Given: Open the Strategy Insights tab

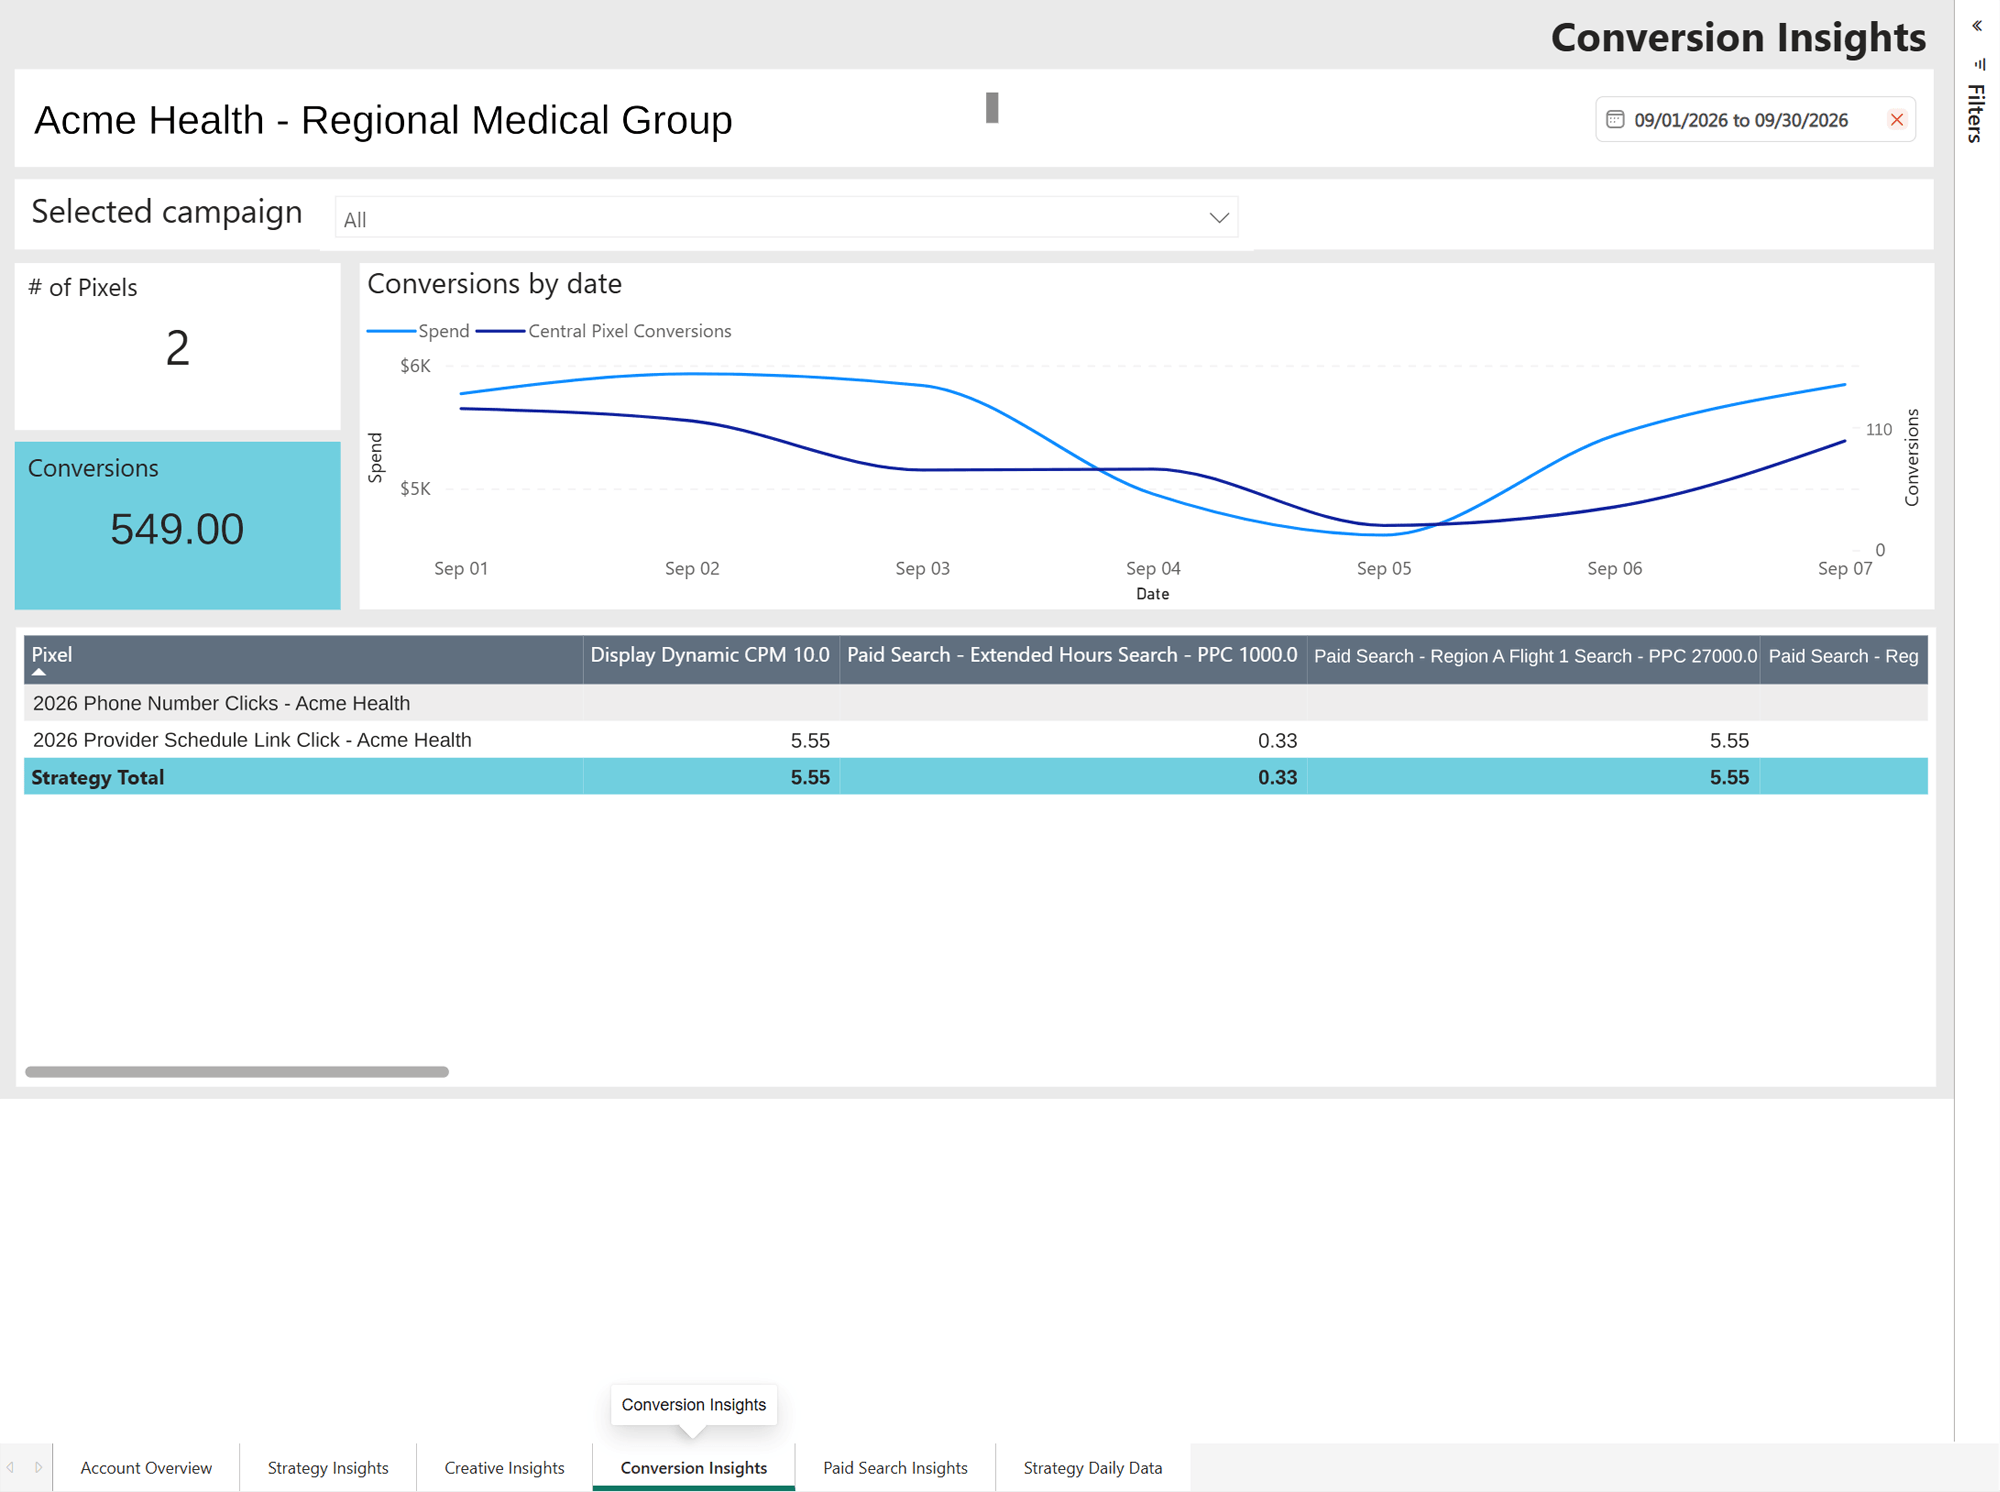Looking at the screenshot, I should pos(328,1467).
